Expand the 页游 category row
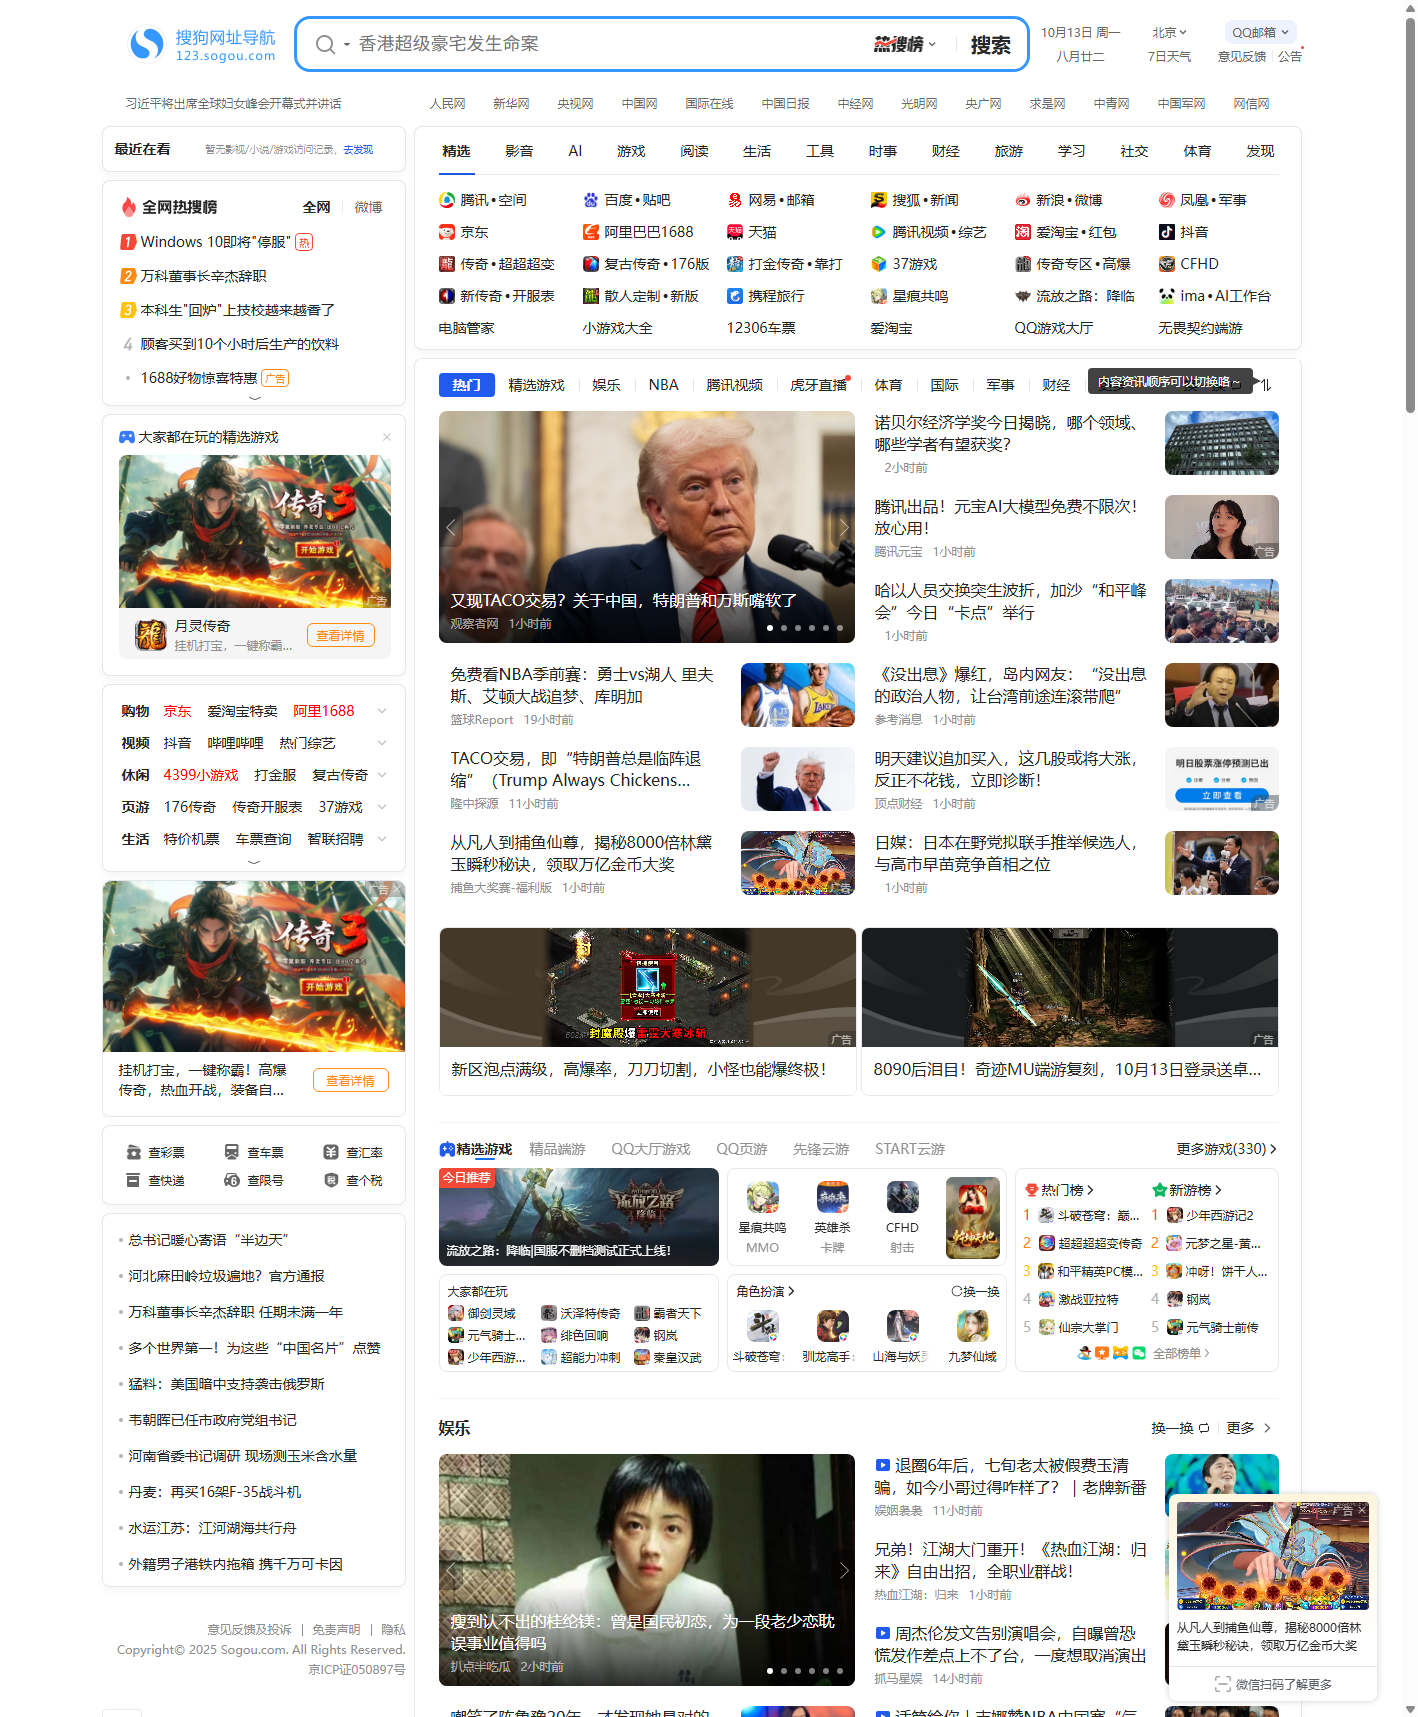Image resolution: width=1418 pixels, height=1717 pixels. pyautogui.click(x=382, y=807)
